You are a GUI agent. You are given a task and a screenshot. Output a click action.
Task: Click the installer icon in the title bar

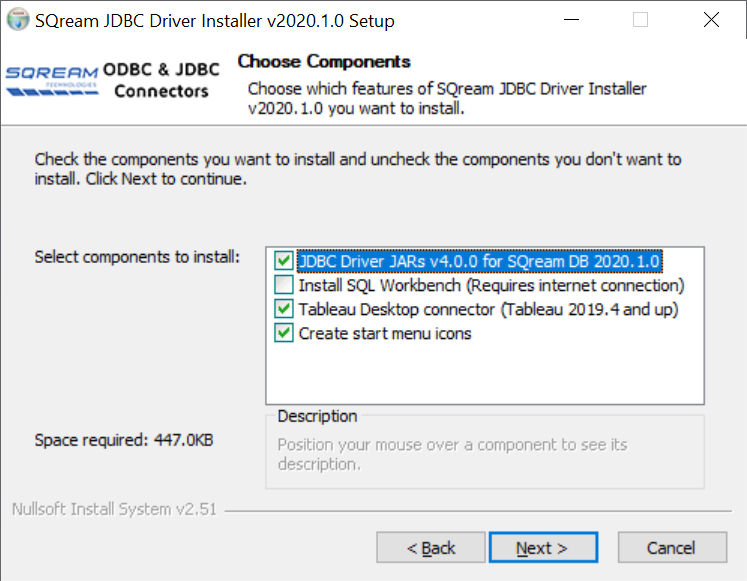18,20
